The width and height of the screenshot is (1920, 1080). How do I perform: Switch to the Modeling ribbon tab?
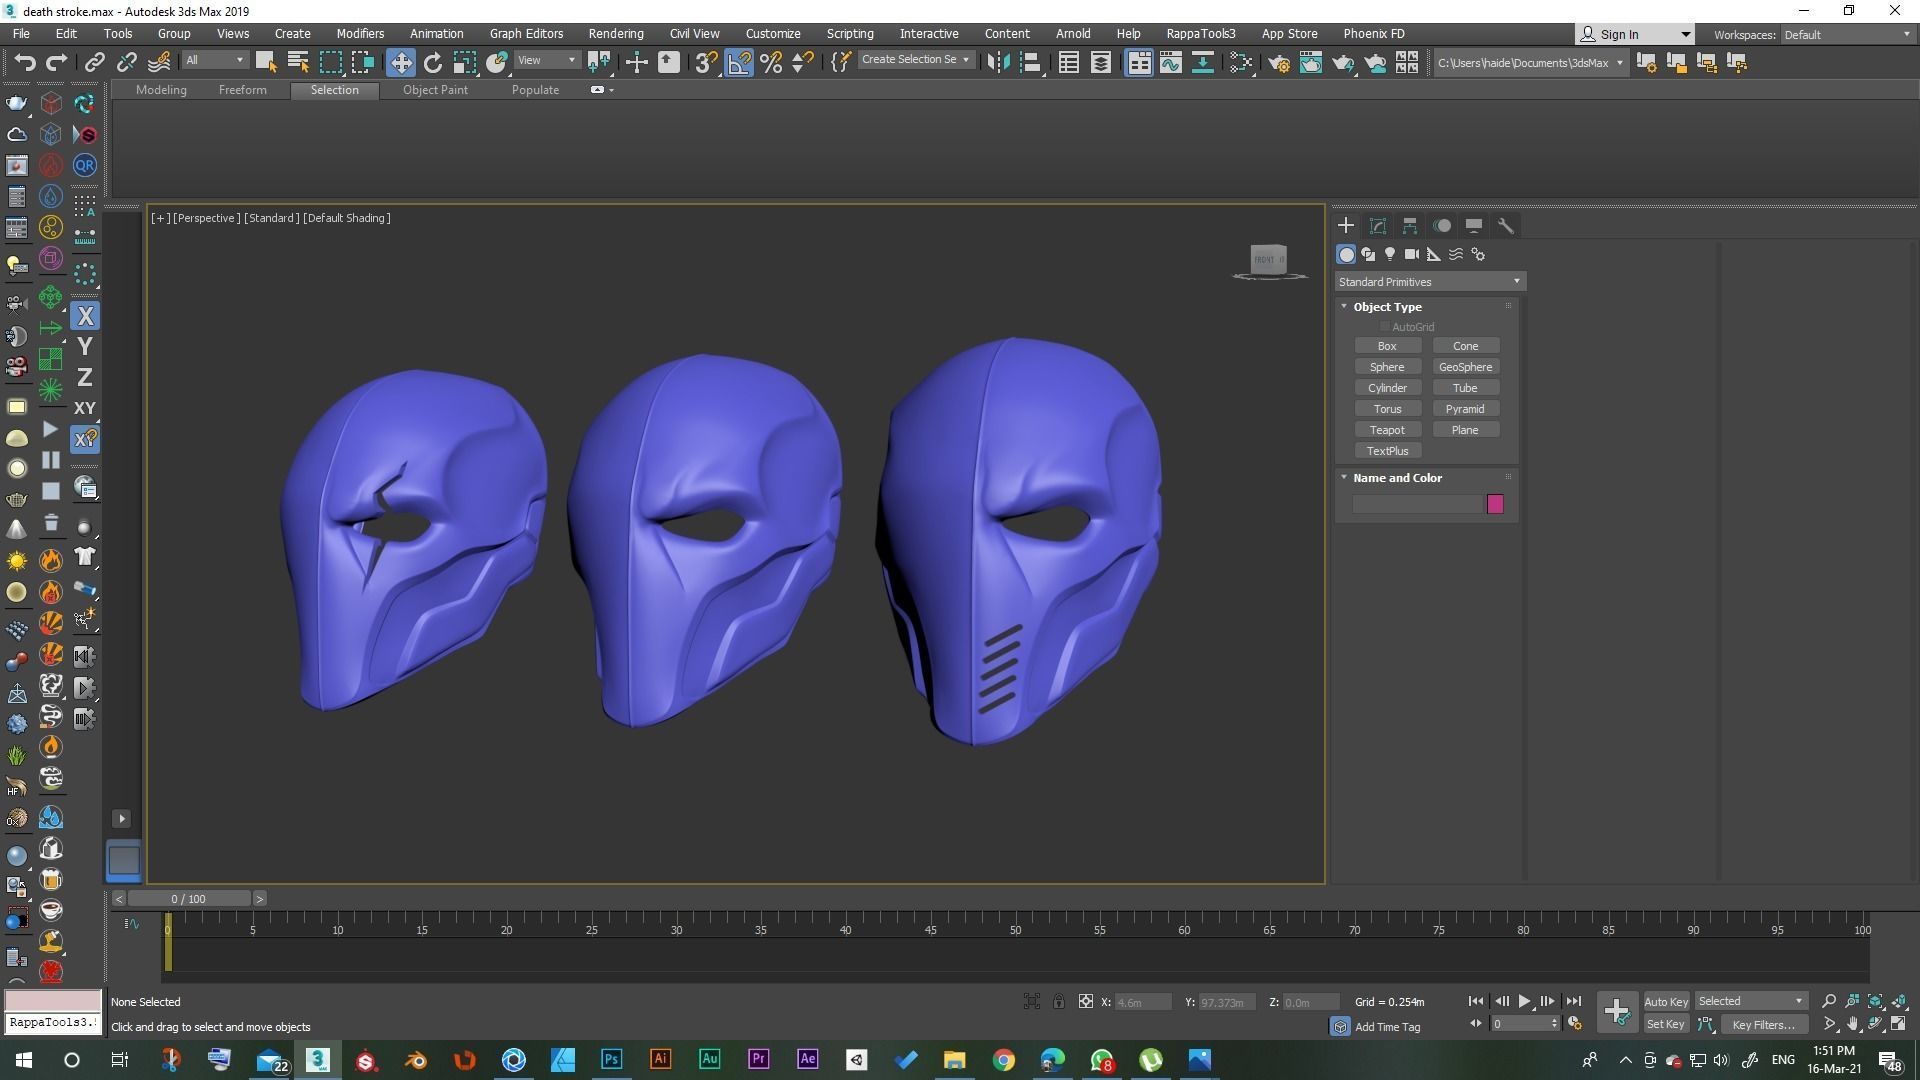coord(161,90)
